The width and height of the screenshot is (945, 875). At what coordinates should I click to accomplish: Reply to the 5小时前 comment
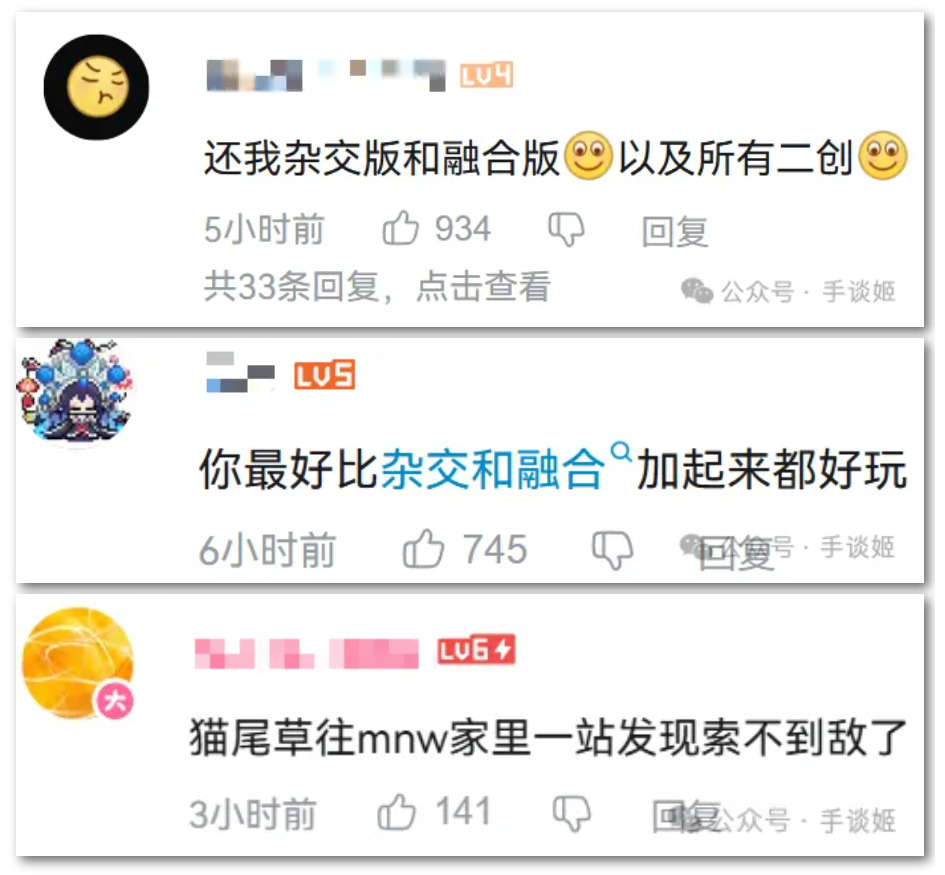(675, 231)
